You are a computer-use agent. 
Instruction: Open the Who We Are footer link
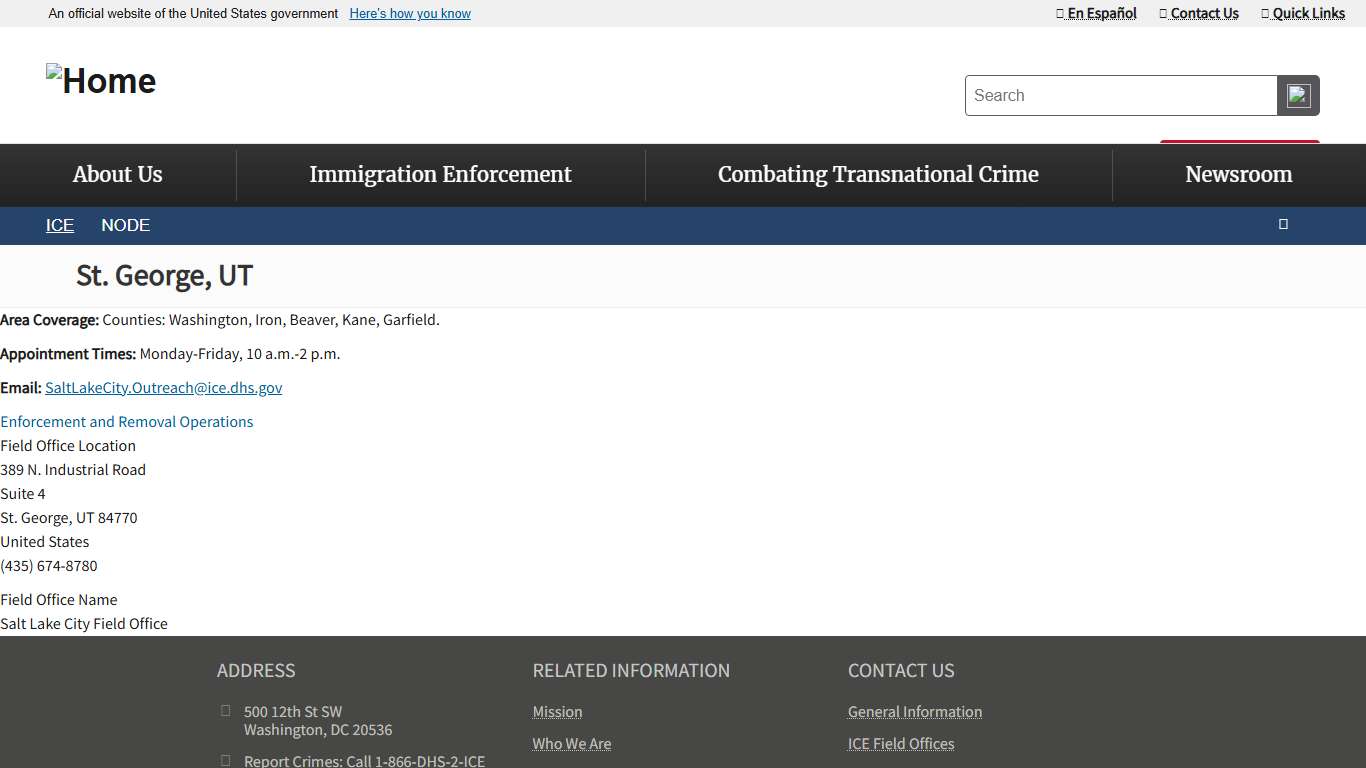tap(571, 744)
